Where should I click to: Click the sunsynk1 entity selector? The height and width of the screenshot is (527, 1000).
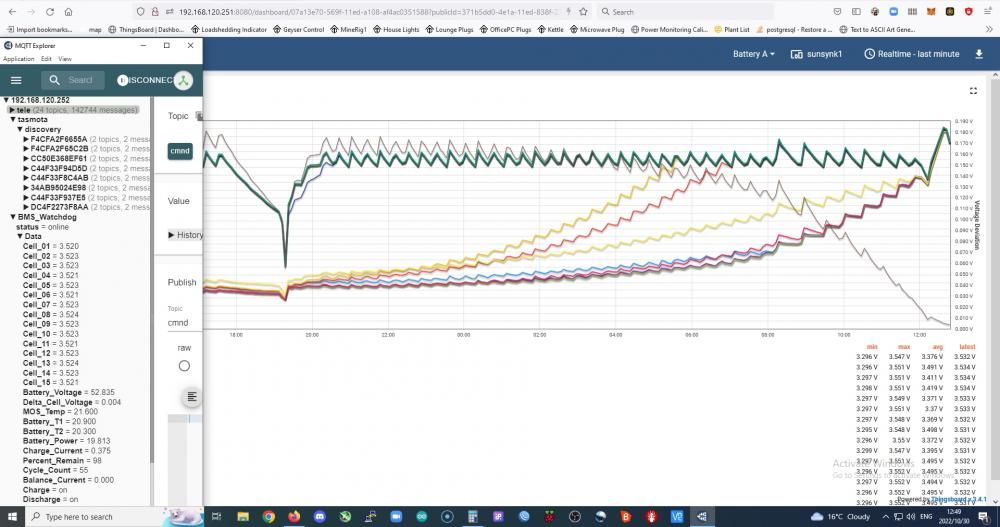(x=816, y=54)
